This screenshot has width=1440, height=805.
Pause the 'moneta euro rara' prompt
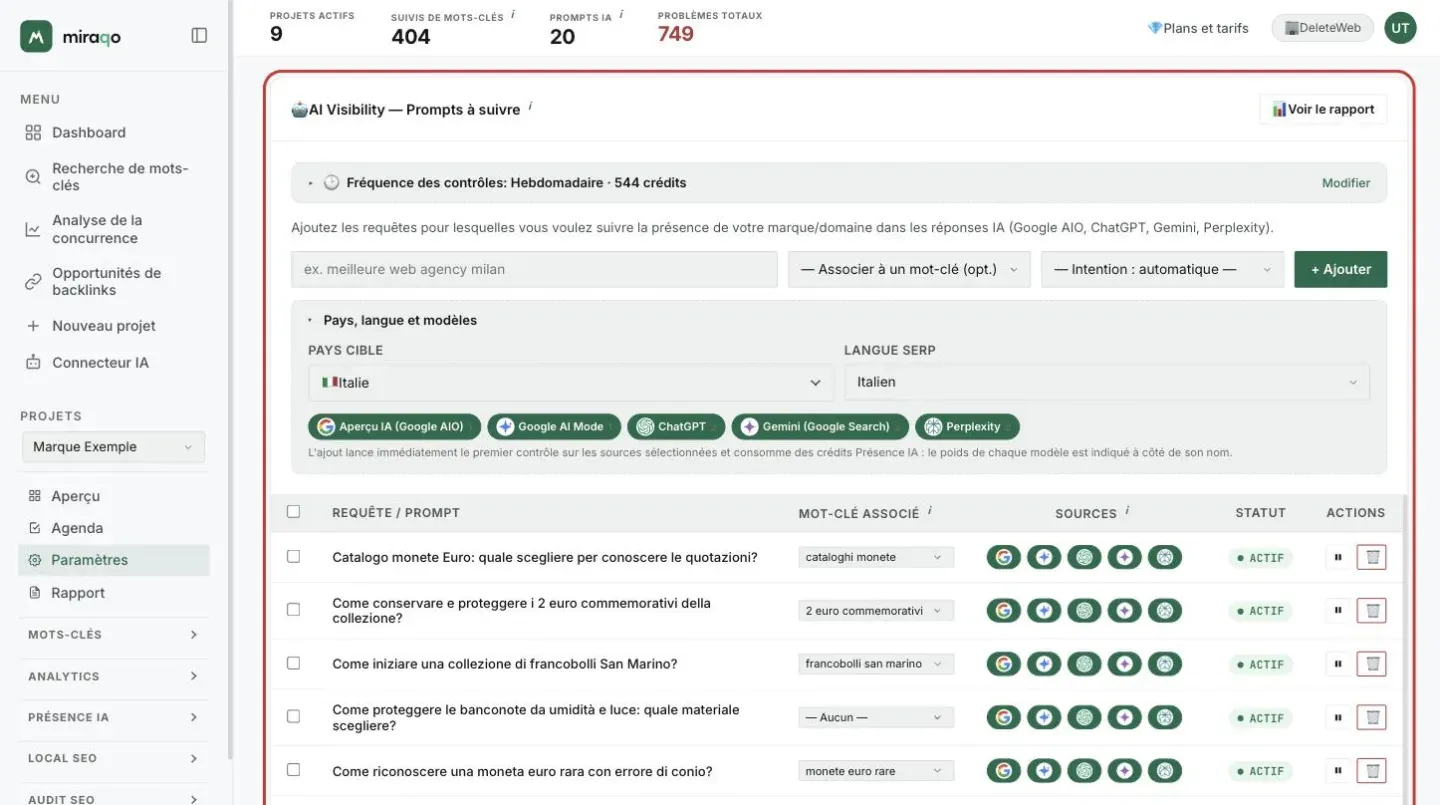coord(1337,771)
